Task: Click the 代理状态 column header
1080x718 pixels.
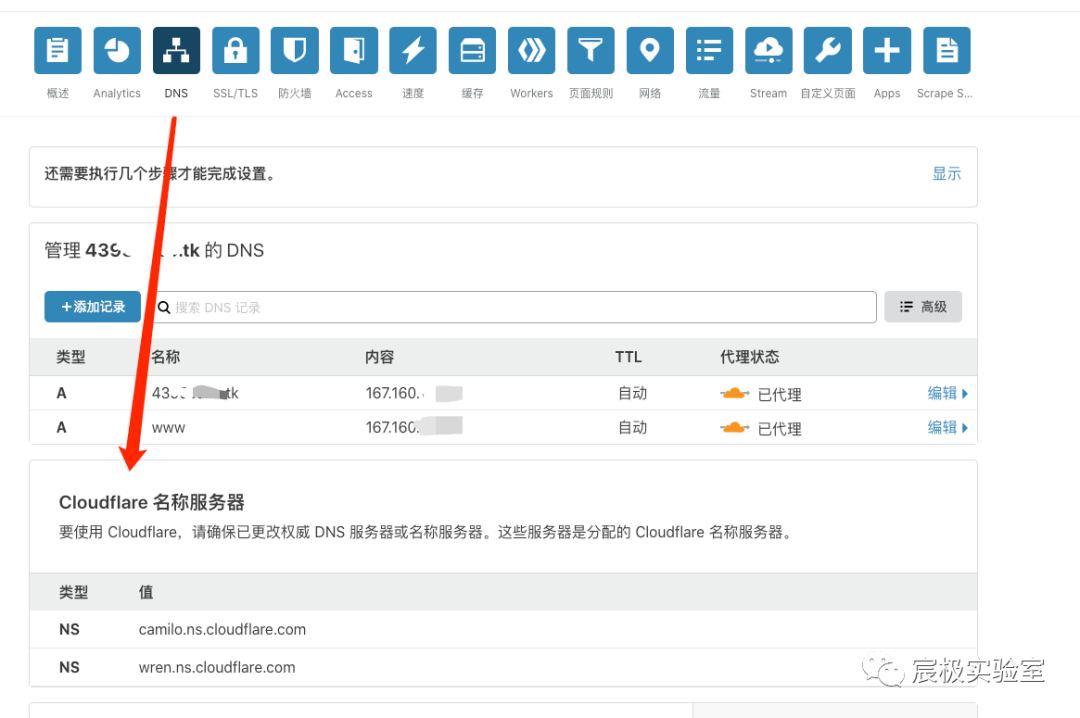Action: tap(749, 357)
